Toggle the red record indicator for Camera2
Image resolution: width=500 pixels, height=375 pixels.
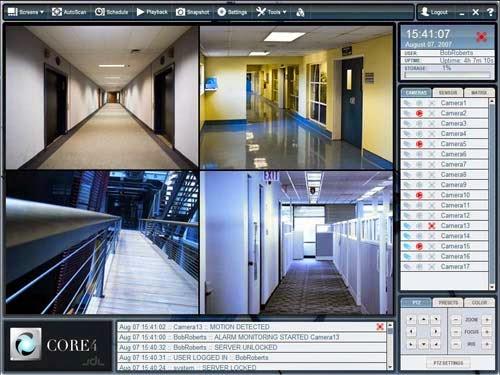pos(419,113)
